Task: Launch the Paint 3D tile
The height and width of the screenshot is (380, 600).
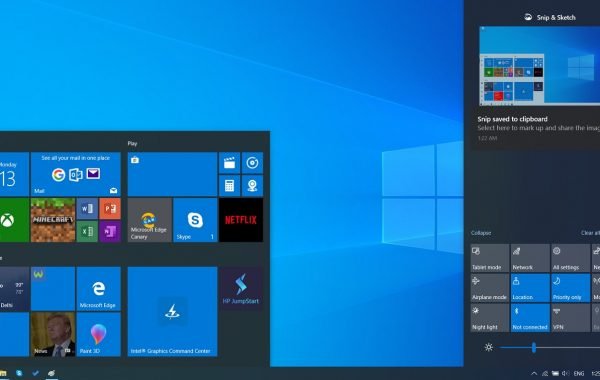Action: 99,334
